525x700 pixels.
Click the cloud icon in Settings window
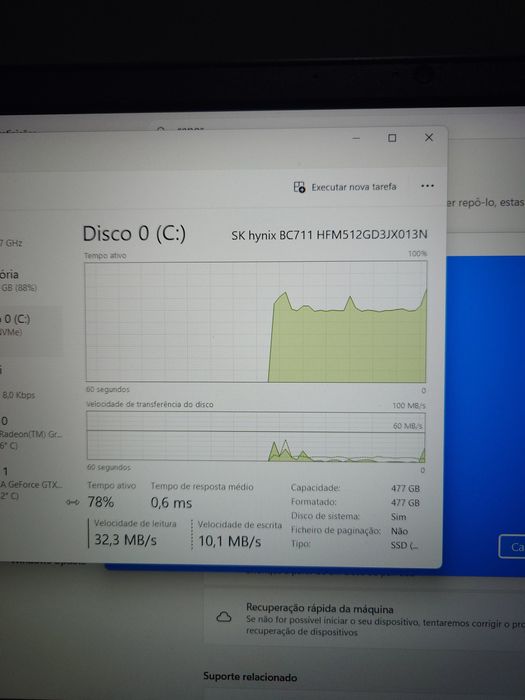[224, 617]
